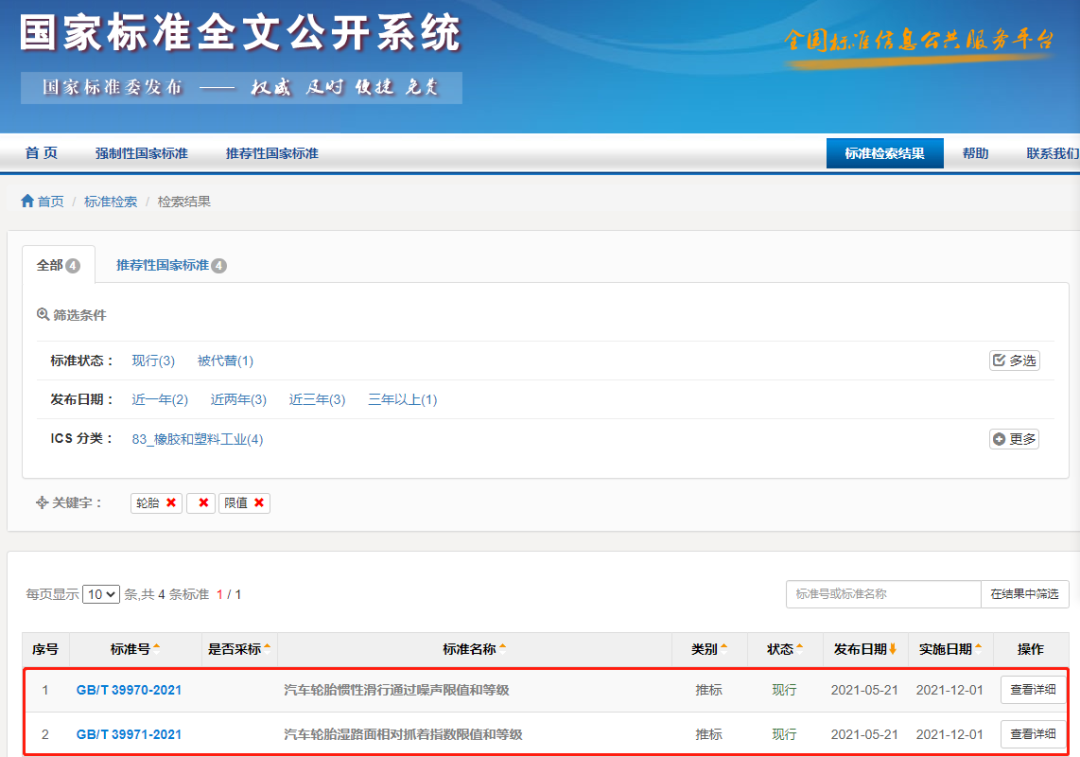Viewport: 1080px width, 757px height.
Task: Select 标准检索结果 navigation tab
Action: click(x=885, y=153)
